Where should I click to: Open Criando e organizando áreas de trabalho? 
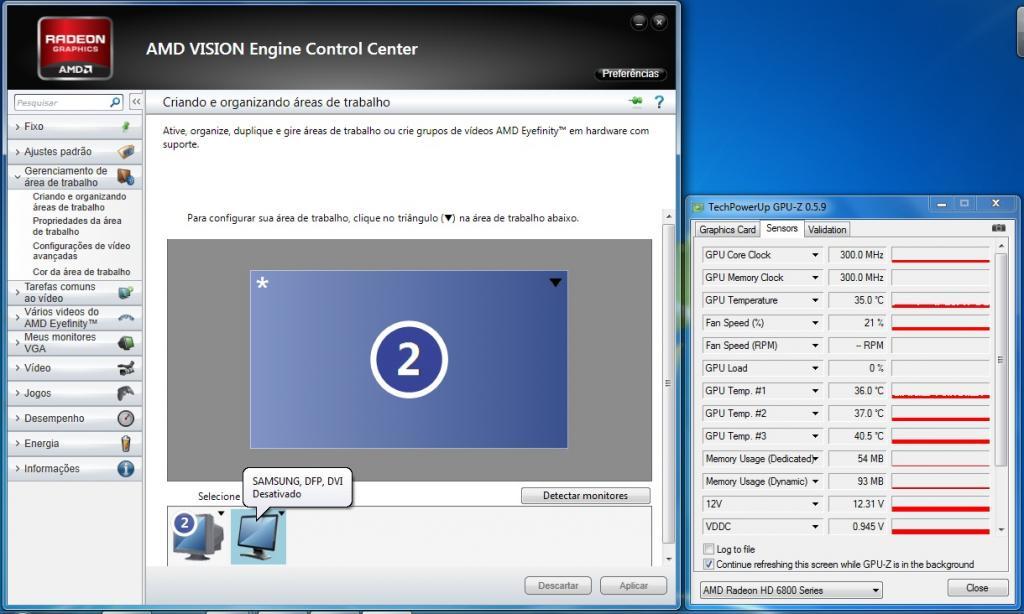tap(80, 202)
